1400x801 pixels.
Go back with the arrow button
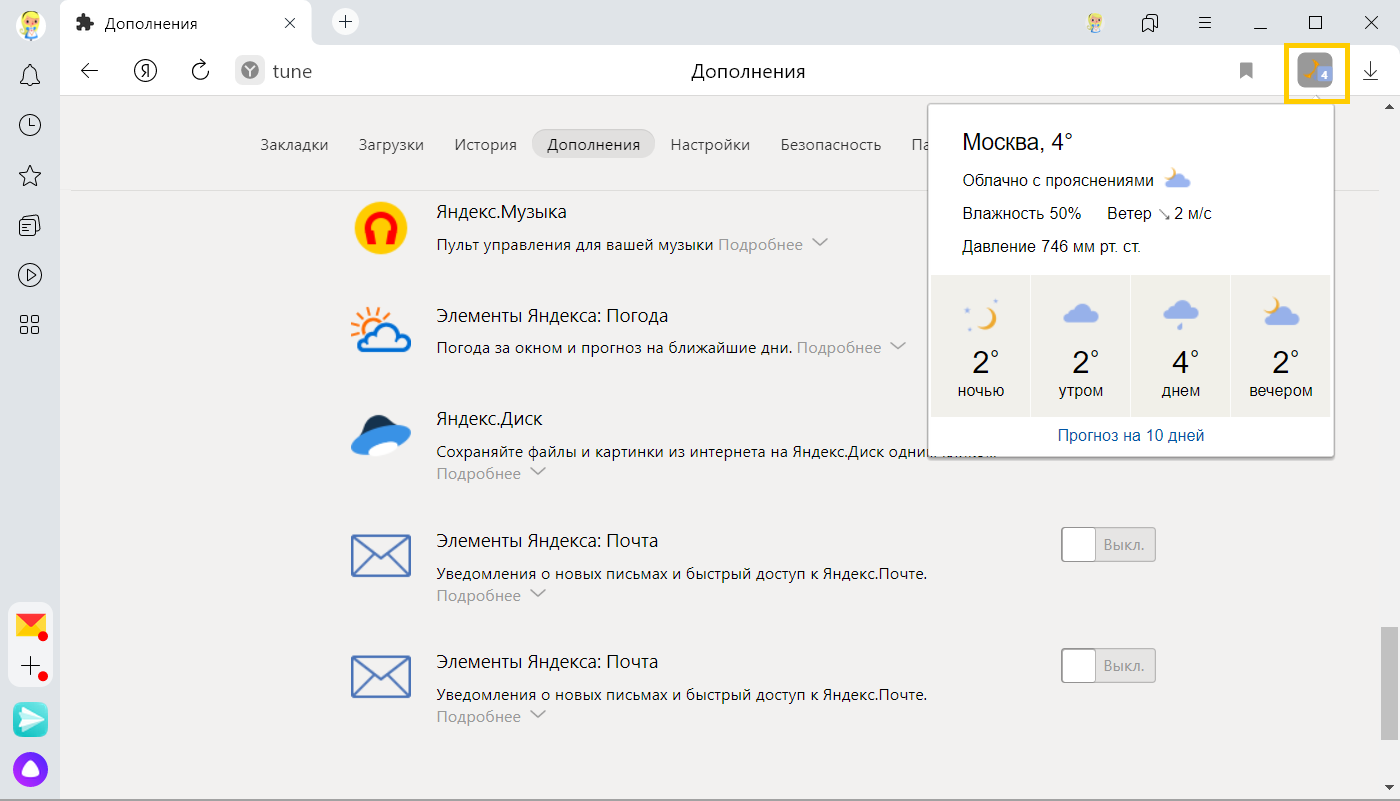point(90,71)
